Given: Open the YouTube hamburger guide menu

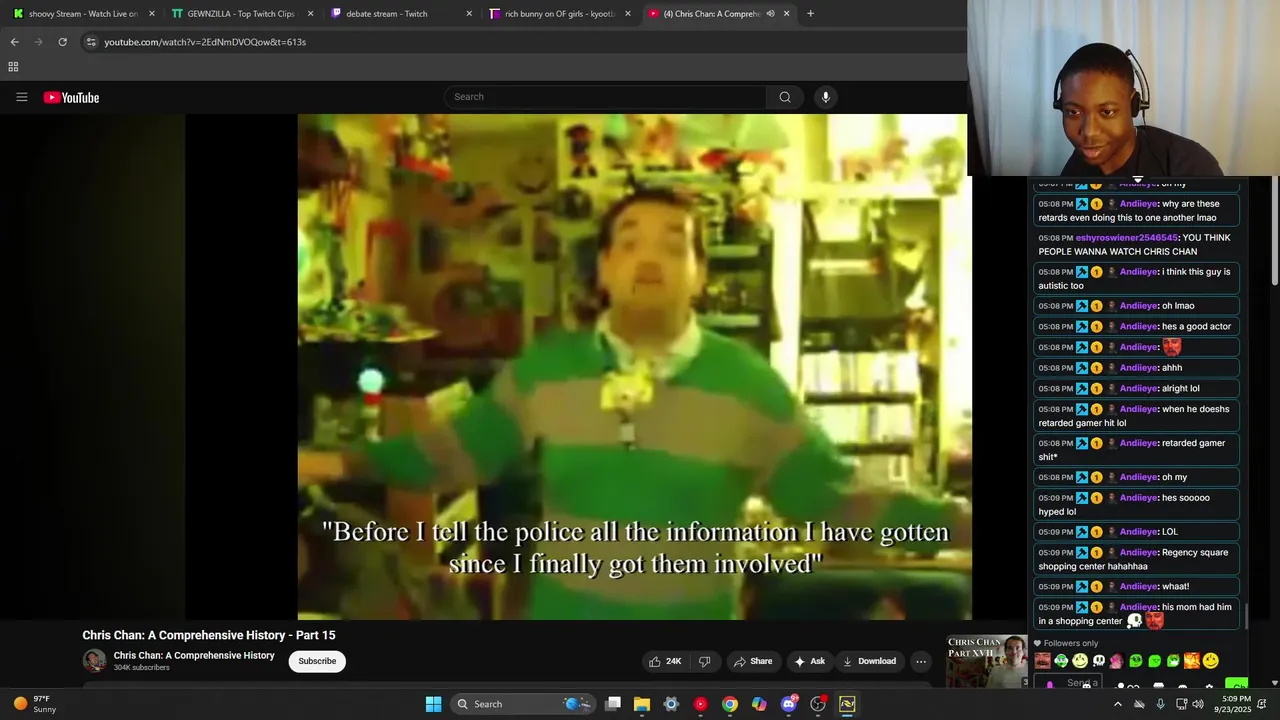Looking at the screenshot, I should click(21, 97).
